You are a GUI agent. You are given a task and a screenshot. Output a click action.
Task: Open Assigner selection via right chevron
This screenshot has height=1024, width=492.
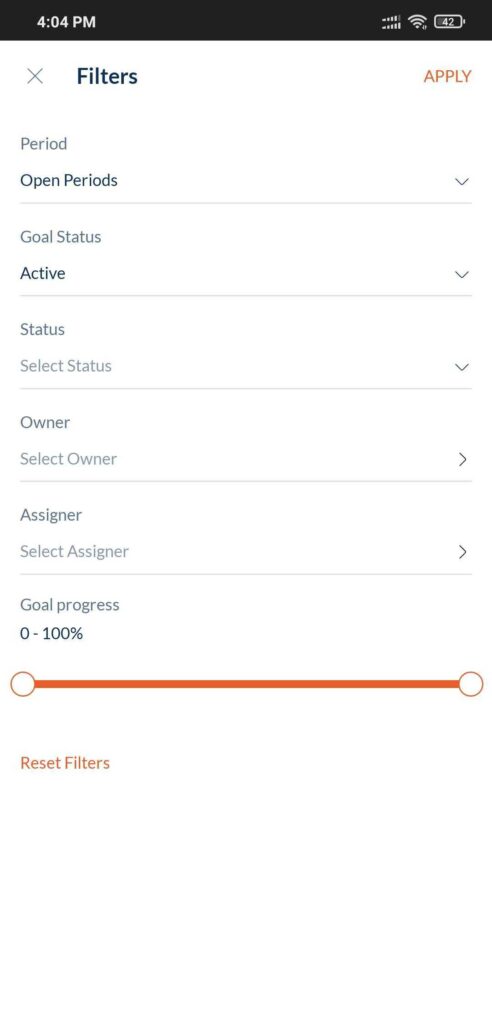point(463,552)
